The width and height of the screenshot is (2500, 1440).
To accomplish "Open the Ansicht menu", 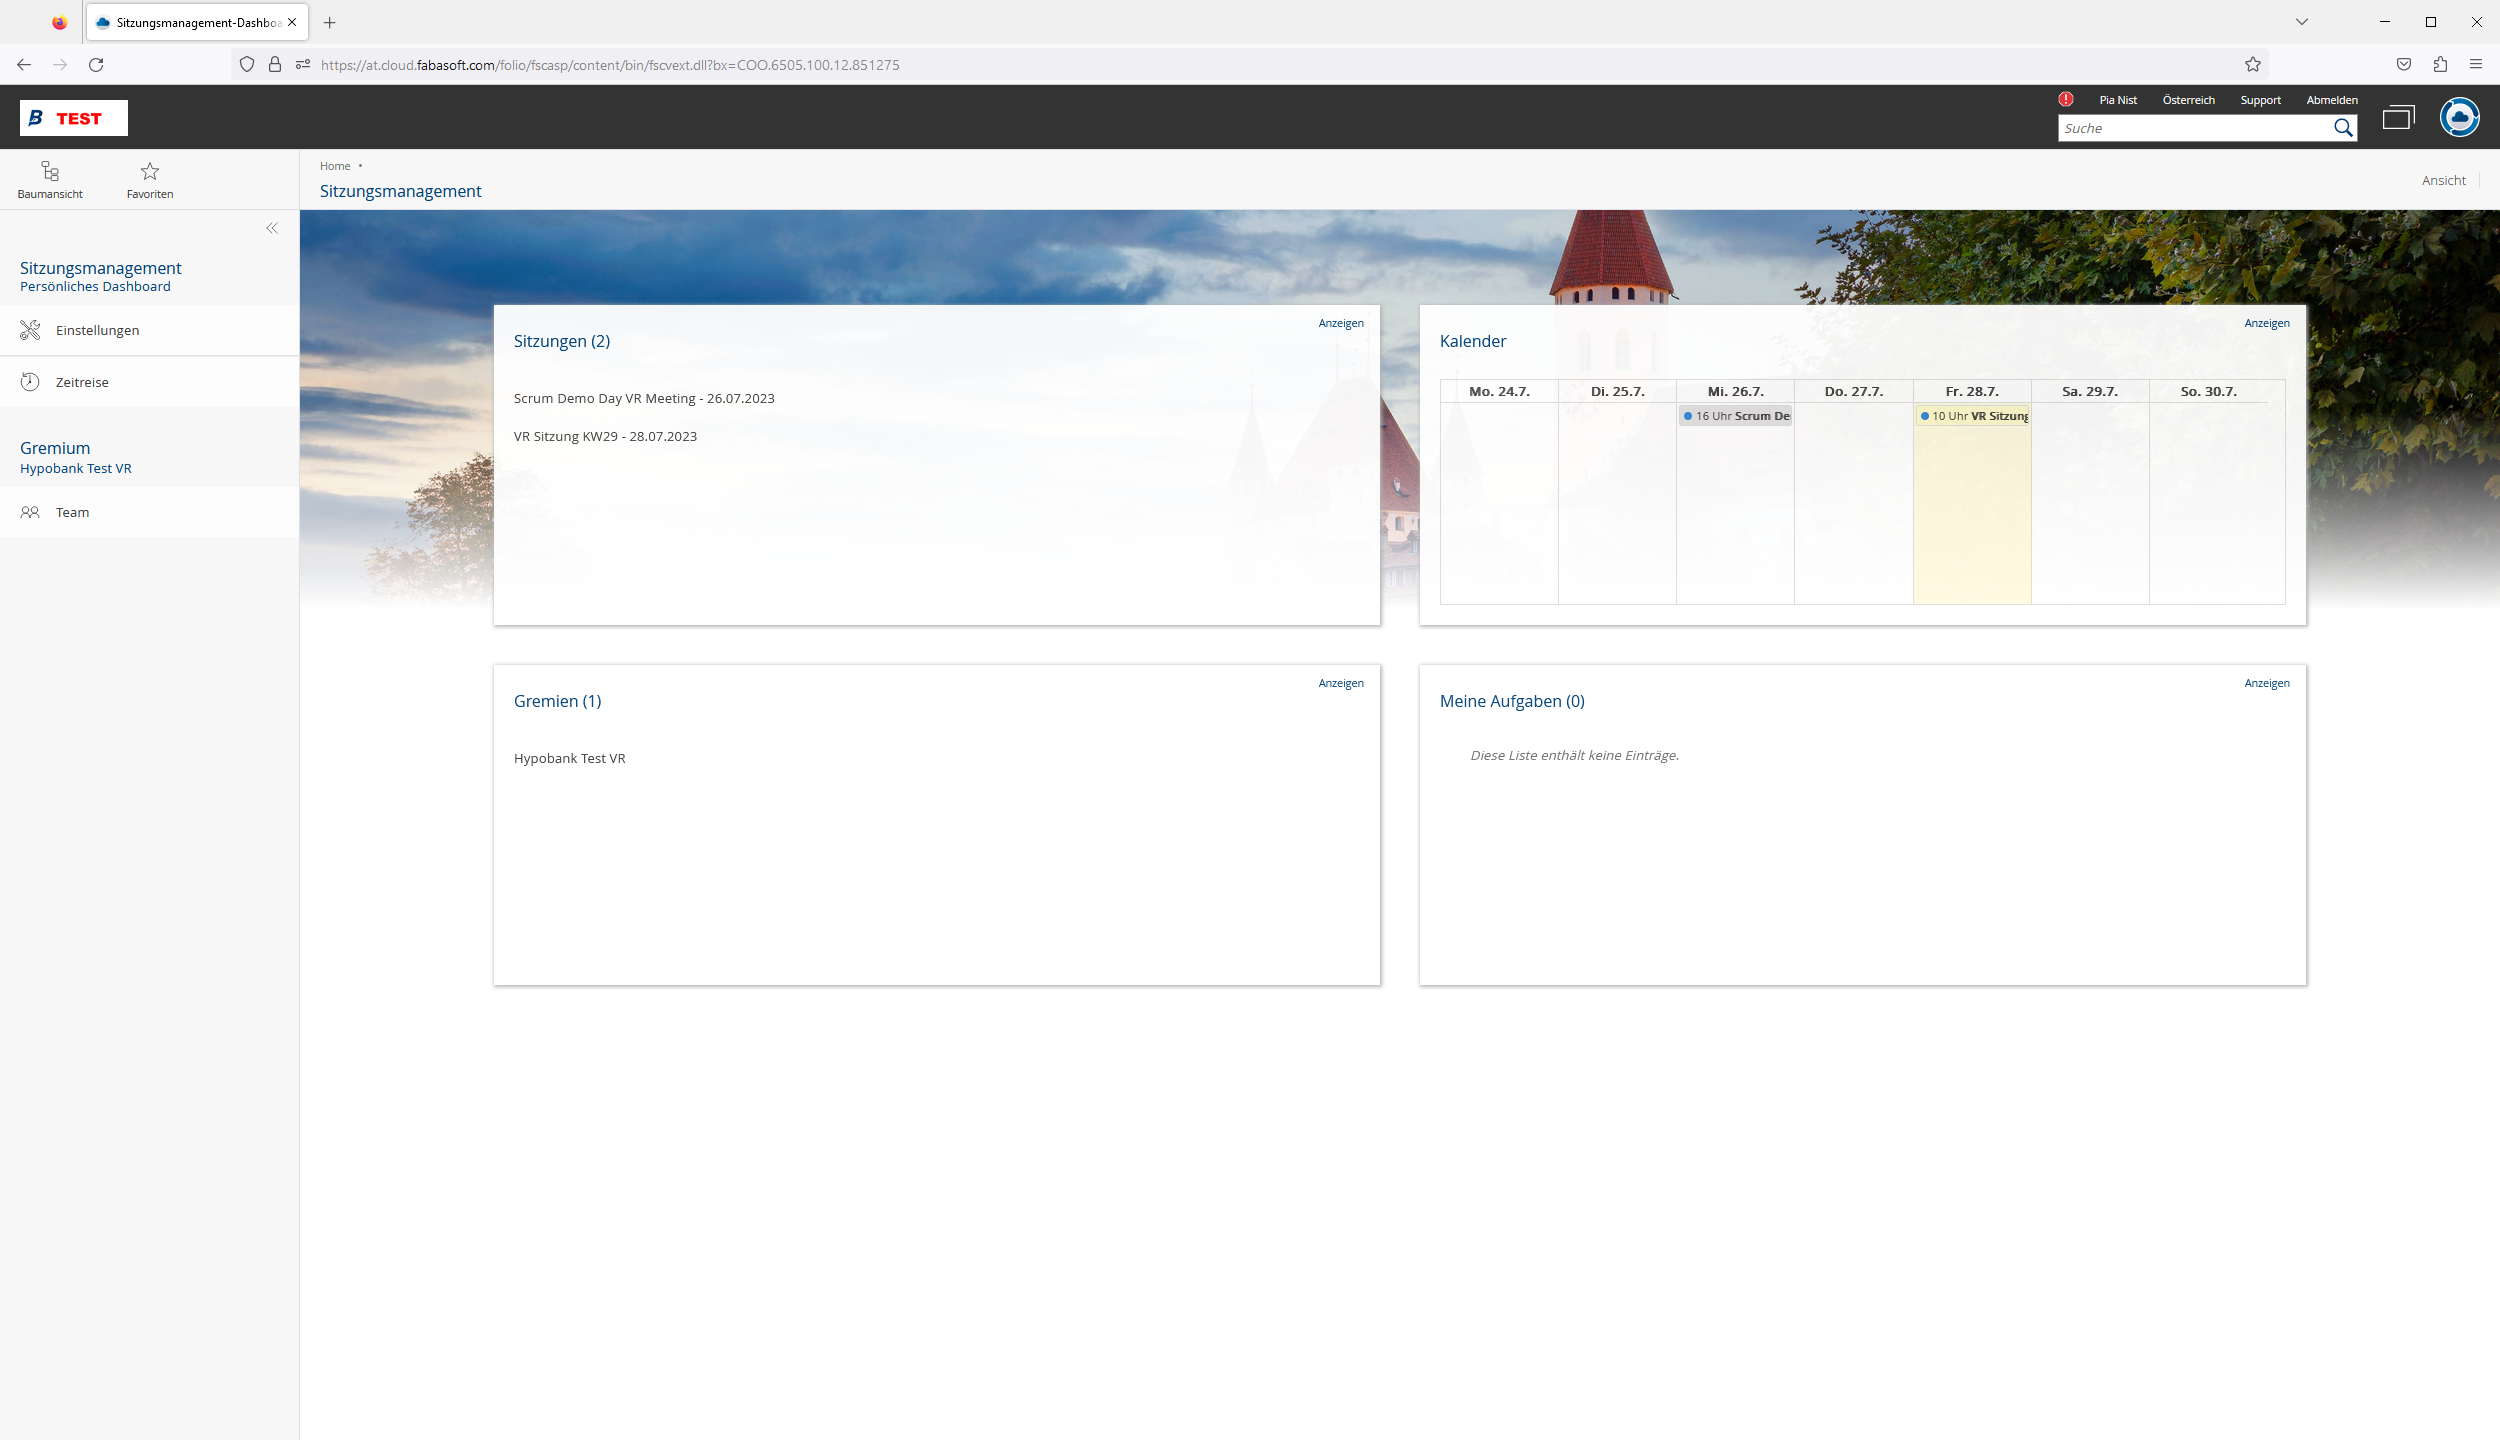I will click(2443, 180).
